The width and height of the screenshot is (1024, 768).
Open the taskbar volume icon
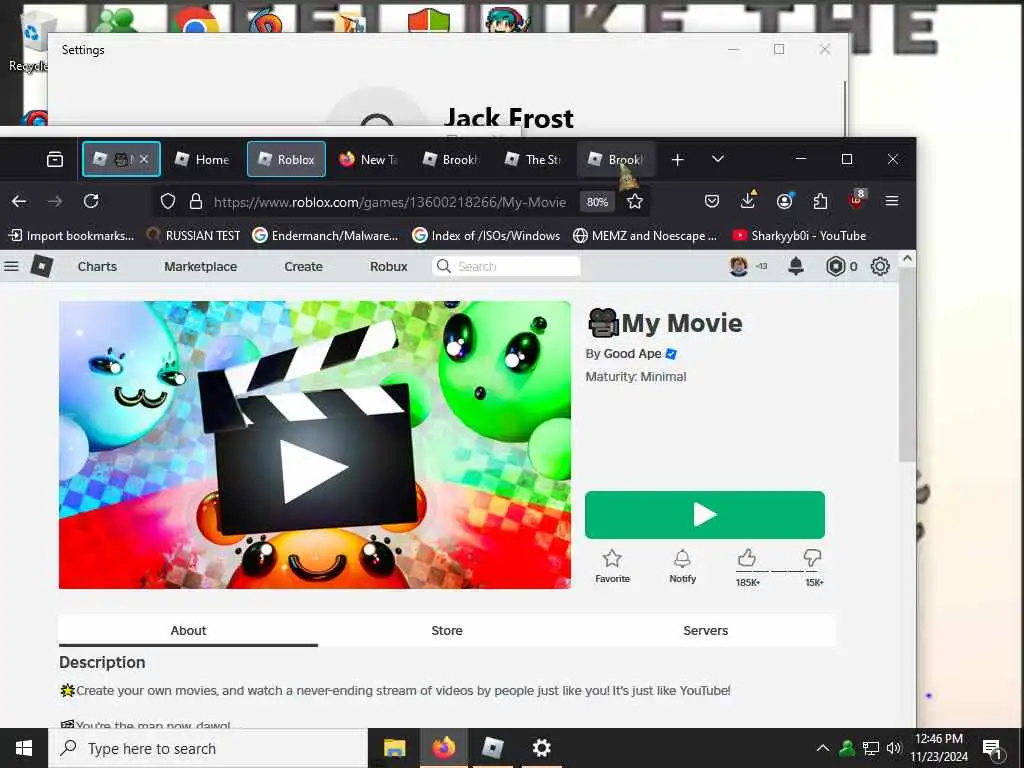pyautogui.click(x=893, y=748)
